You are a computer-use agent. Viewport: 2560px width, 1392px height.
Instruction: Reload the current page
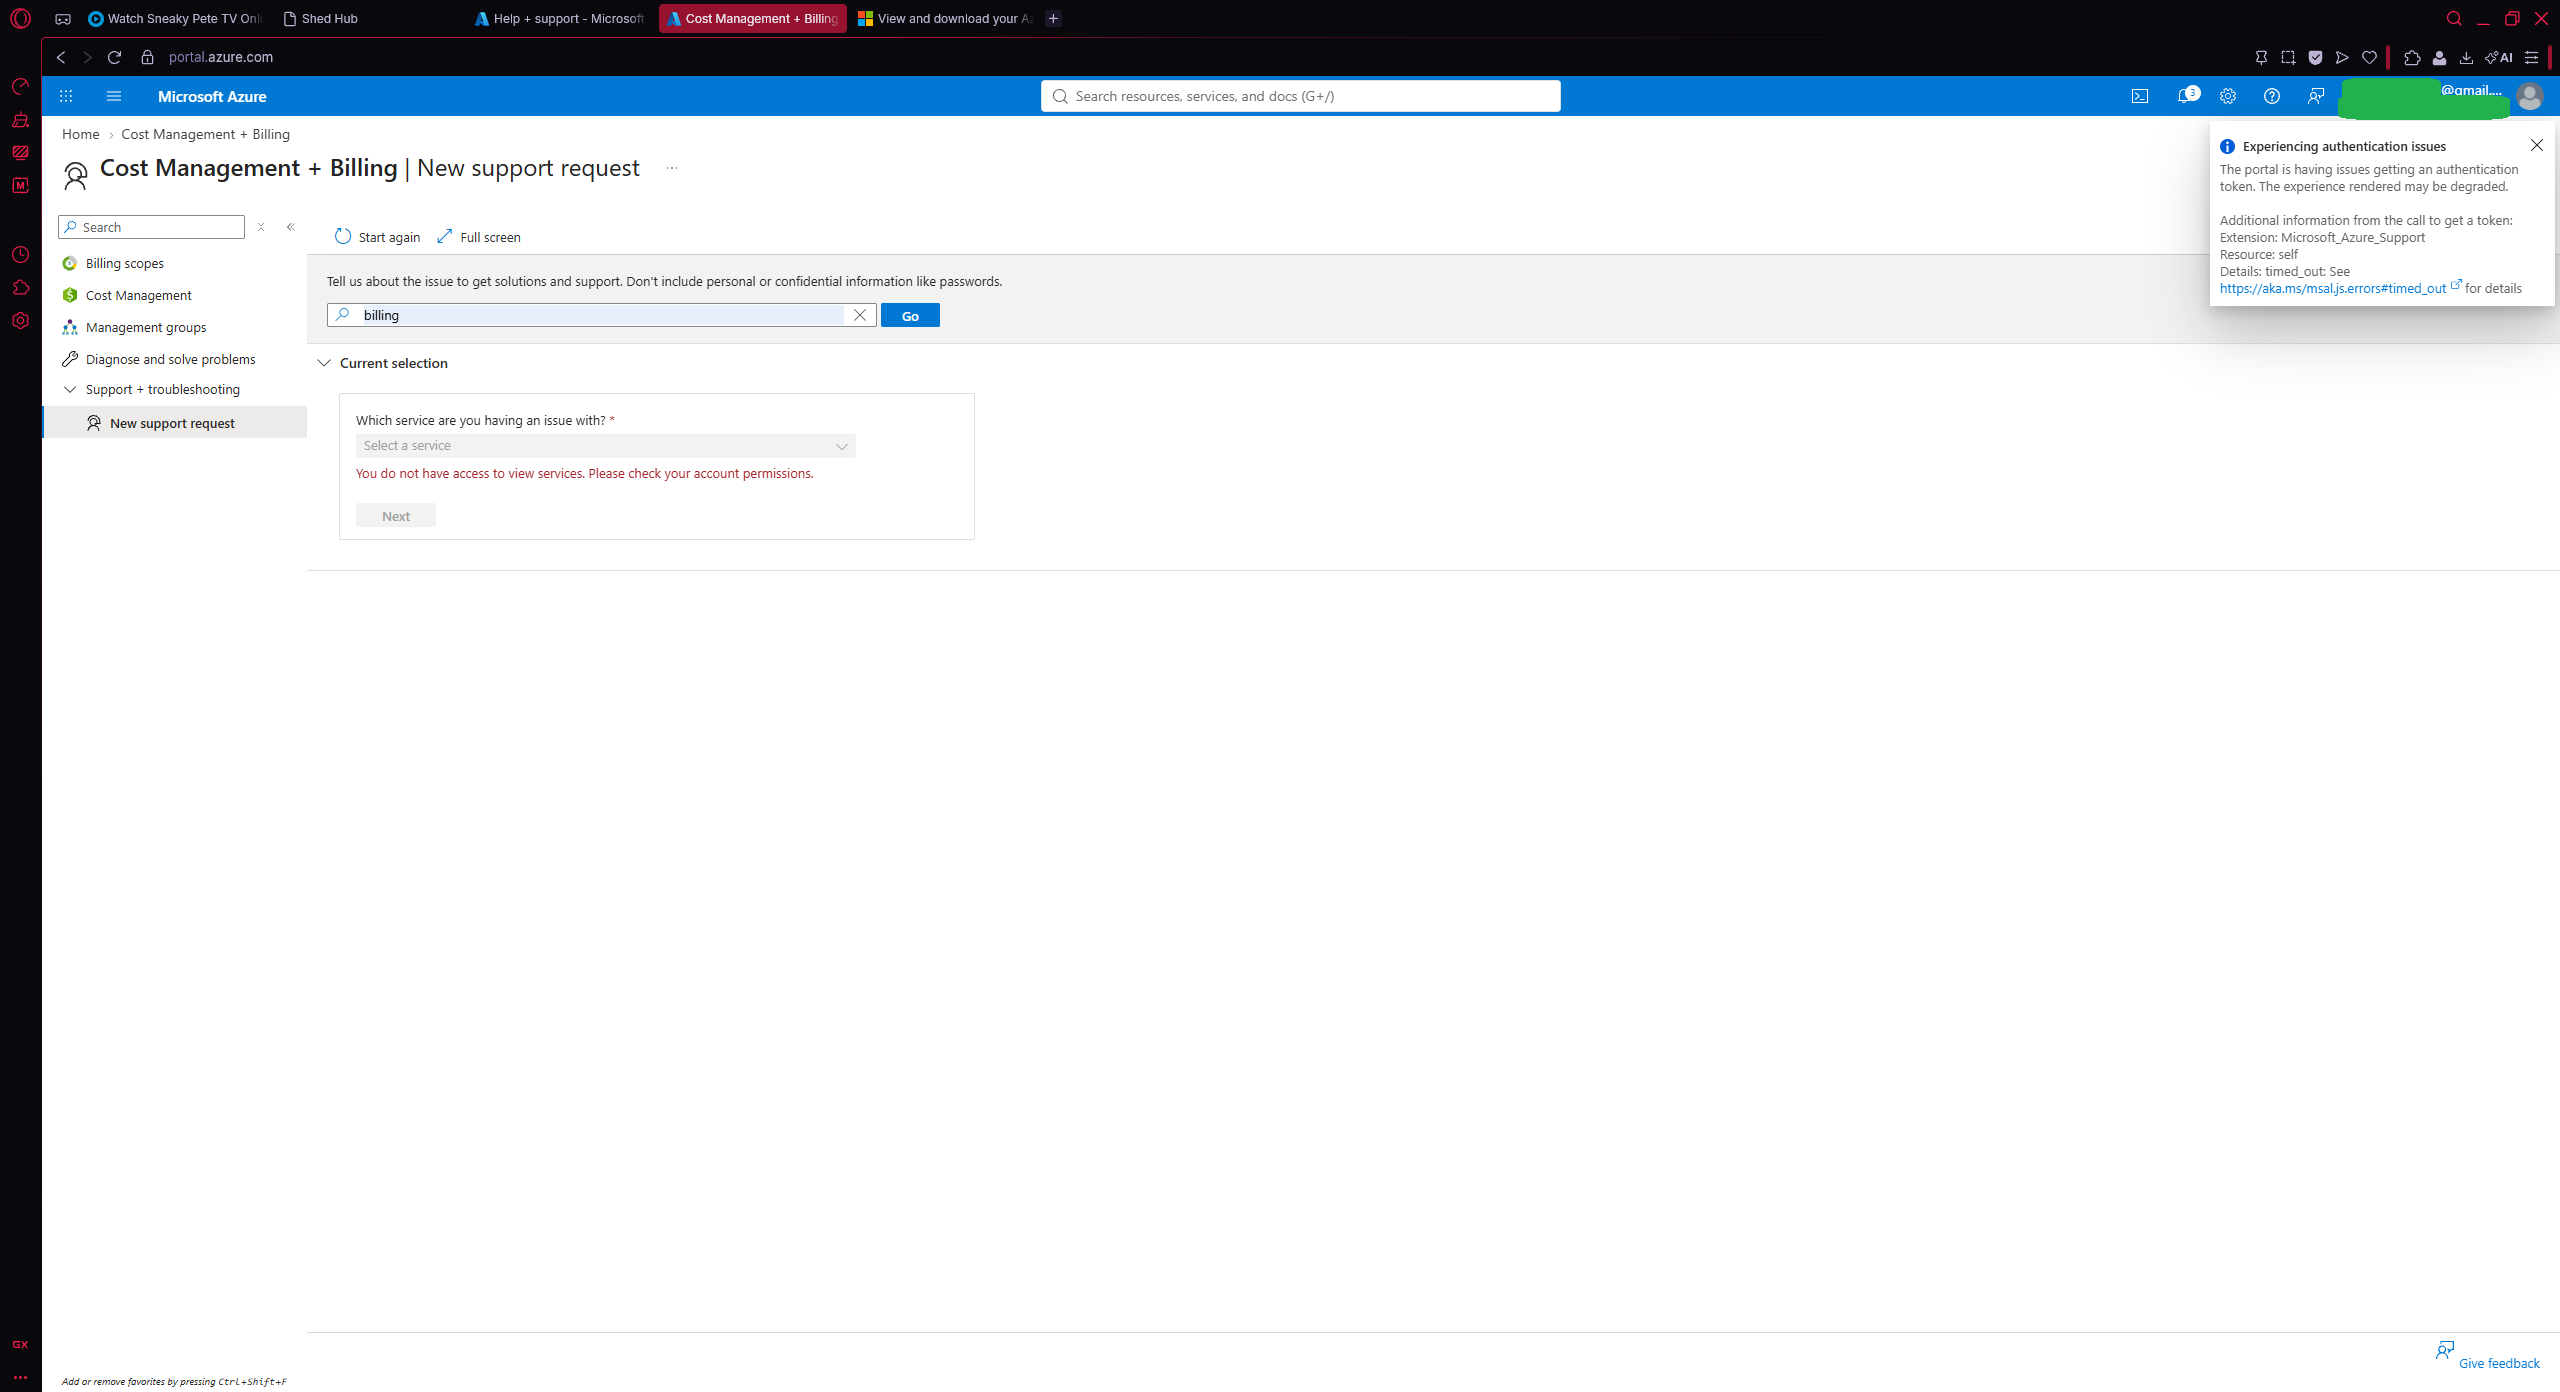pos(114,57)
